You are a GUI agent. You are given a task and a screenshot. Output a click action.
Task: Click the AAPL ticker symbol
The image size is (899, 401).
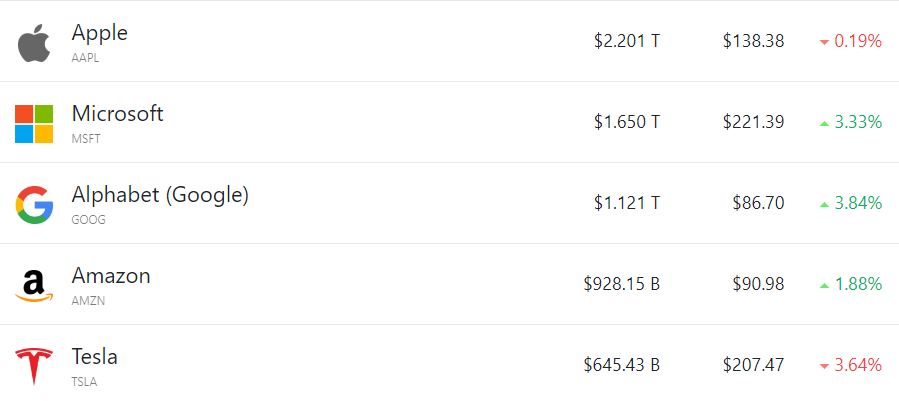[85, 58]
